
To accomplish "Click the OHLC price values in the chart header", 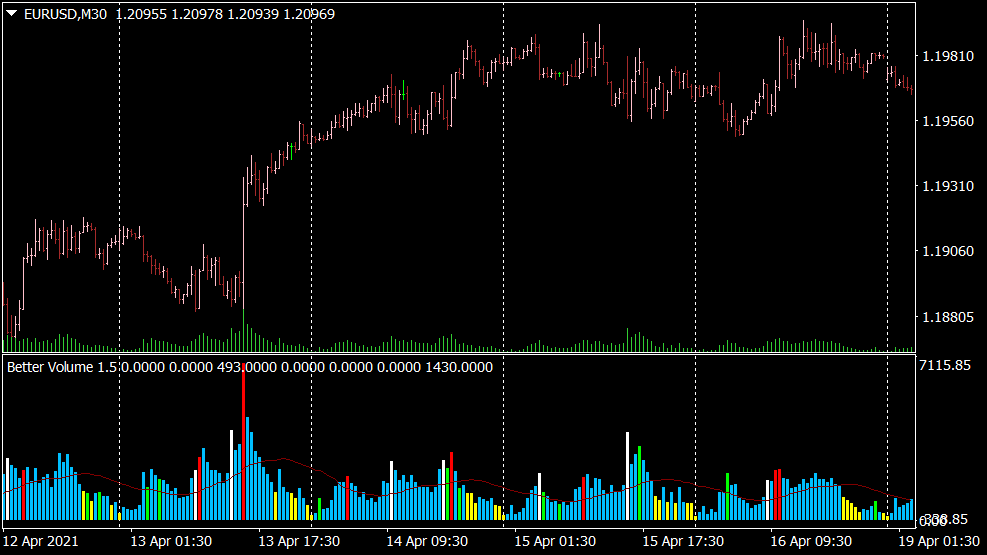I will (x=225, y=14).
